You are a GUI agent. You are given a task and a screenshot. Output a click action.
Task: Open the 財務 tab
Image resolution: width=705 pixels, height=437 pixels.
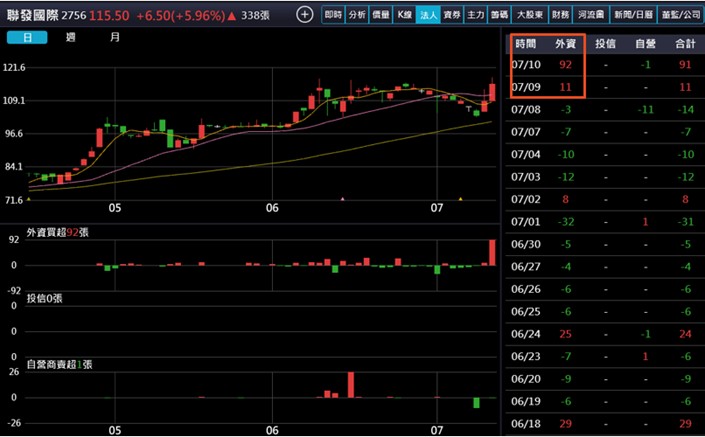click(x=560, y=15)
